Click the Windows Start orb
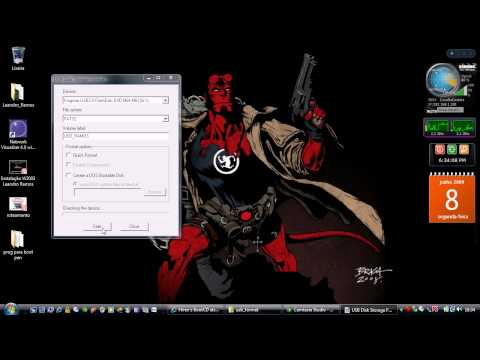Screen dimensions: 480x360 coord(11,309)
